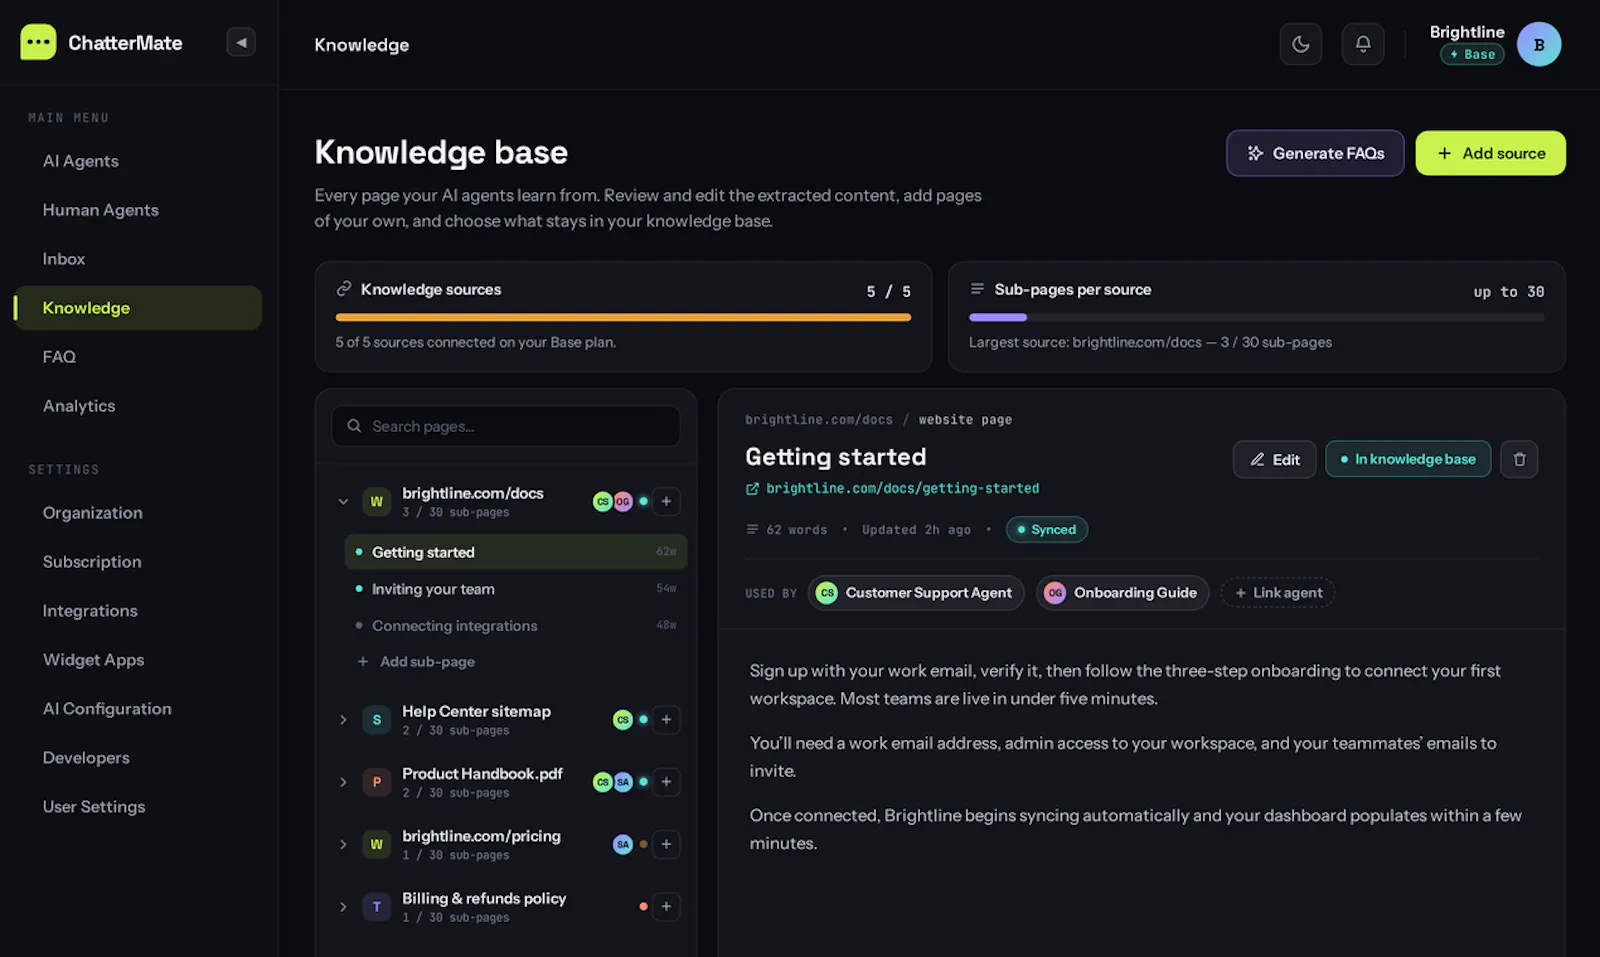
Task: Click the Add source button
Action: (x=1490, y=153)
